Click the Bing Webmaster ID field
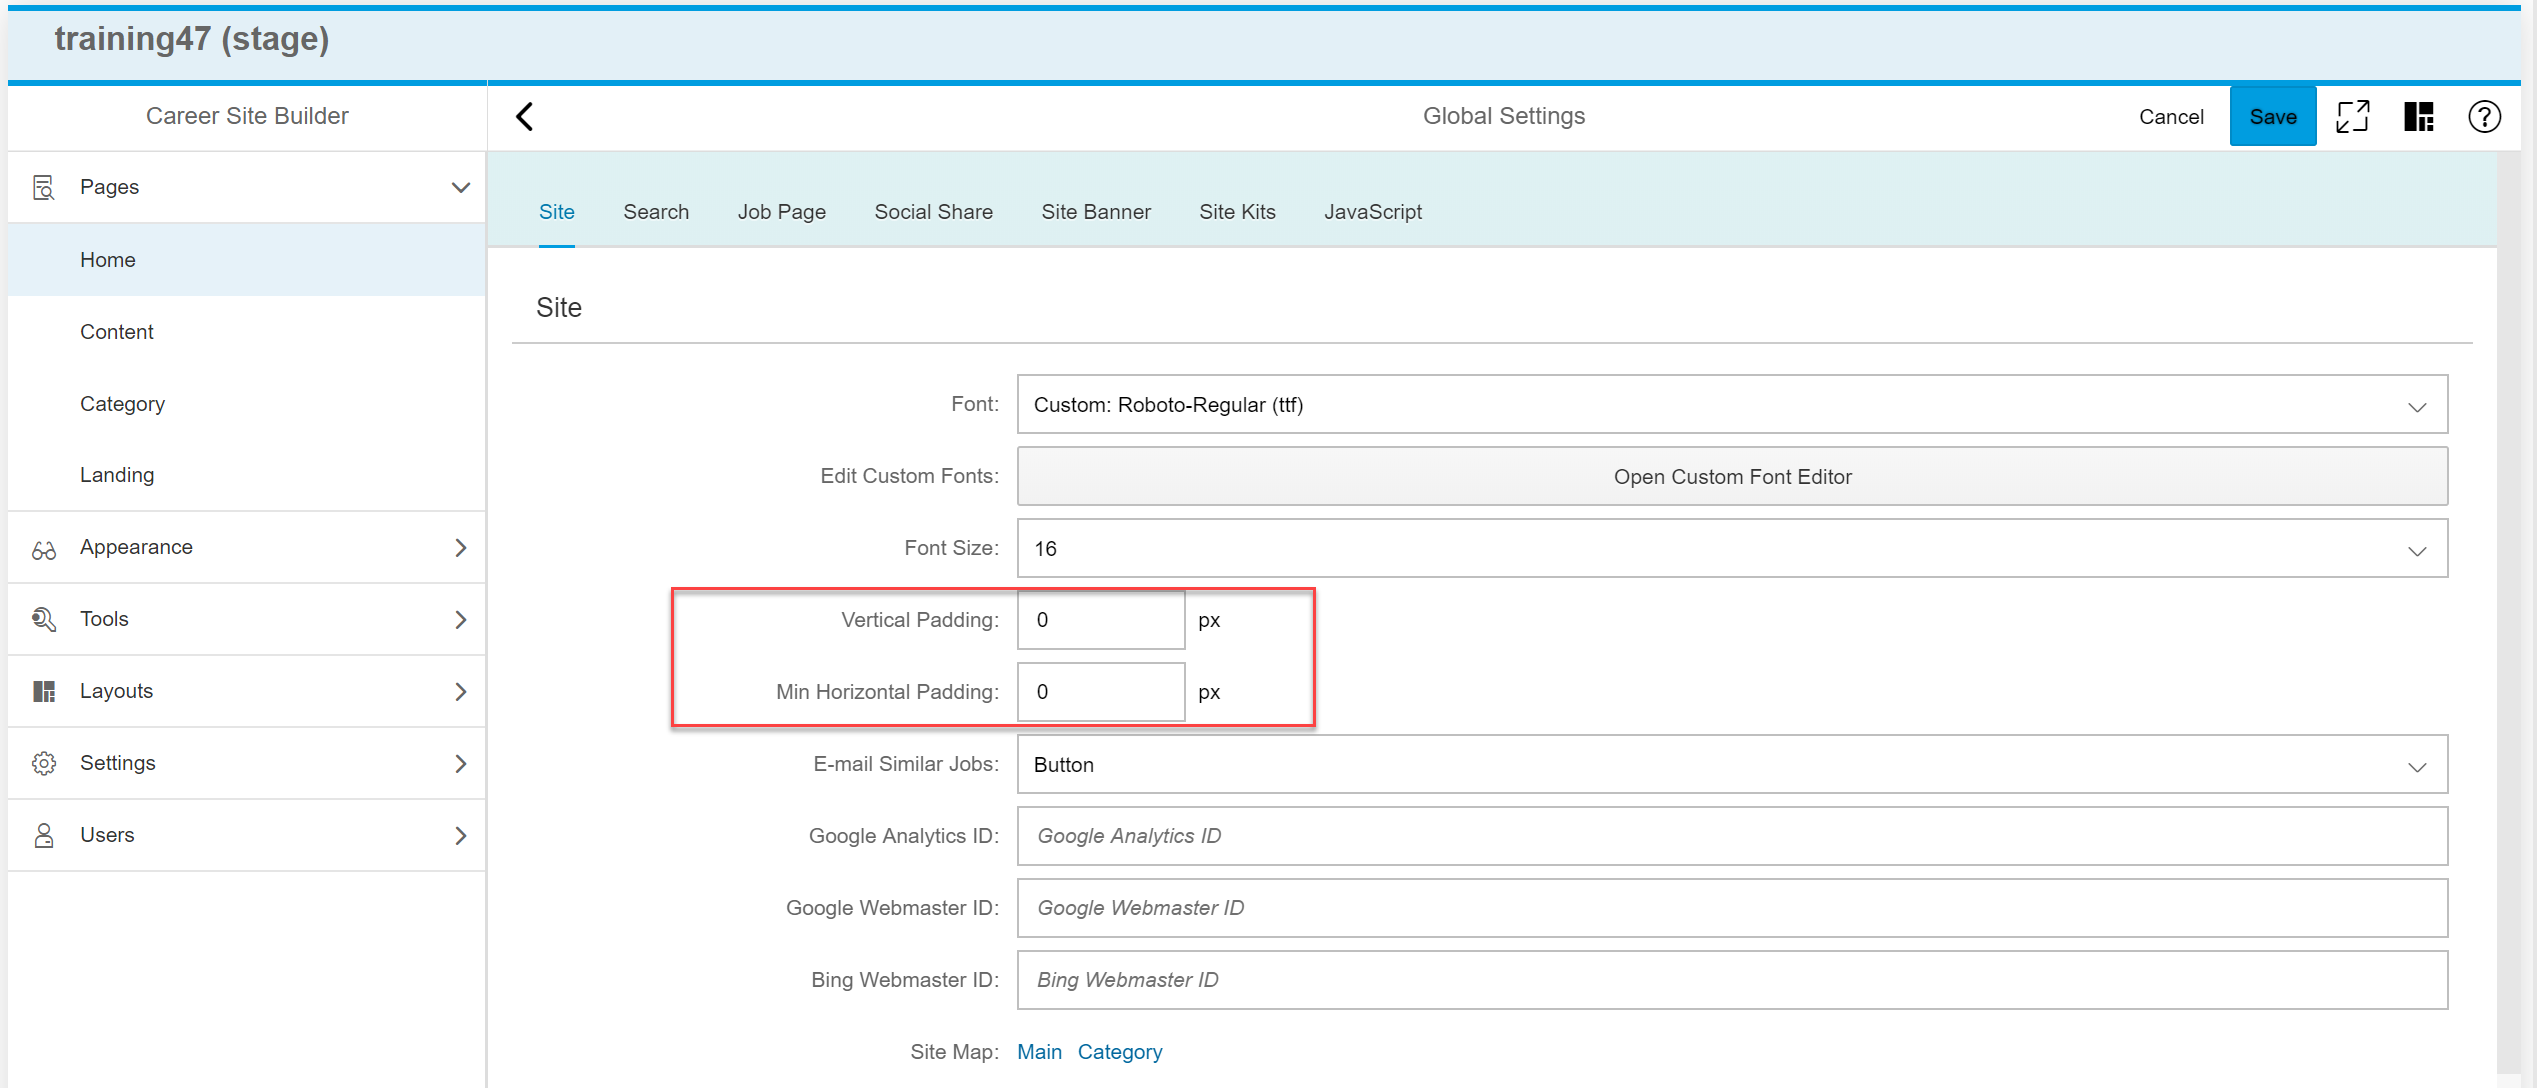The width and height of the screenshot is (2537, 1088). 1732,980
